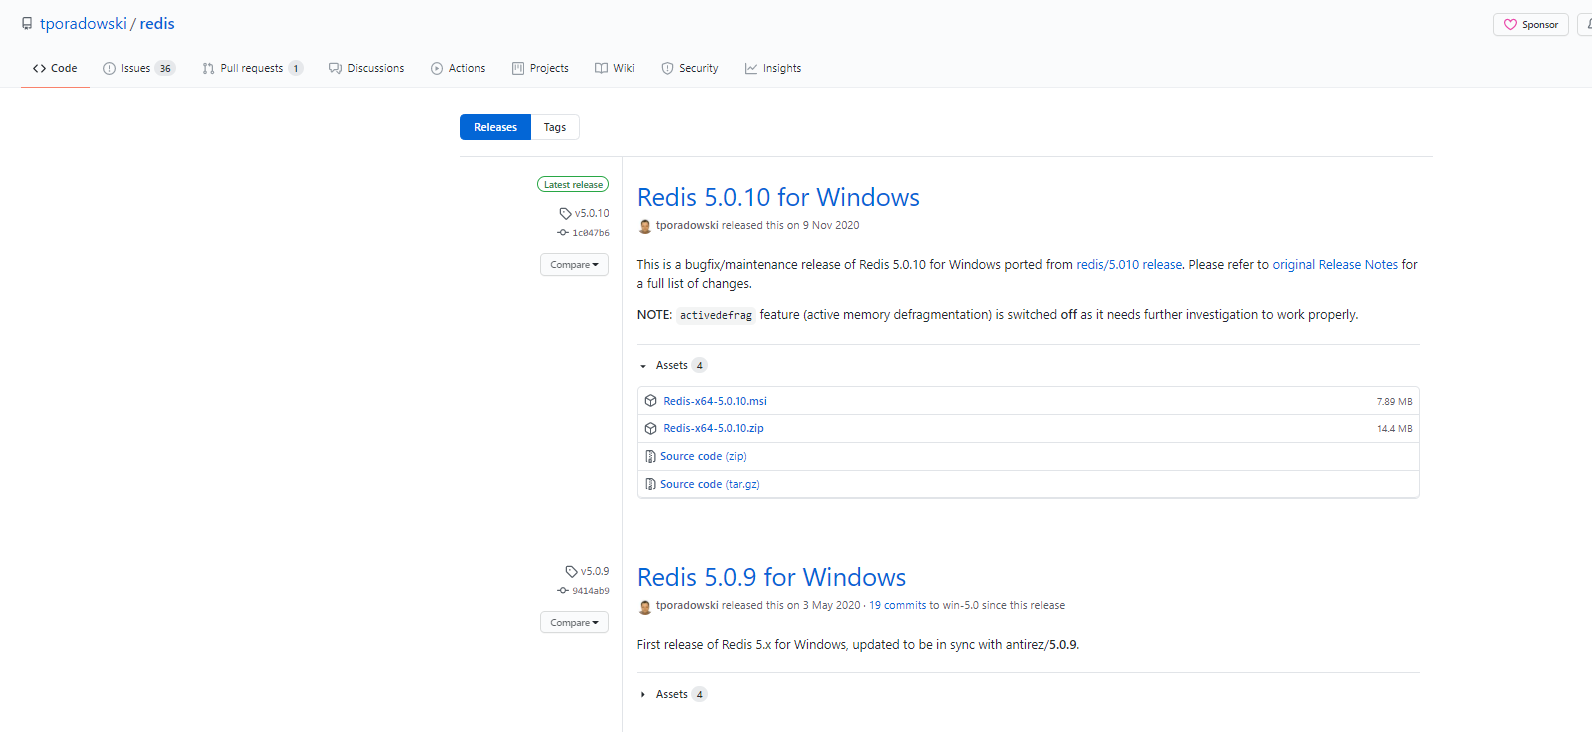Open the Security tab
The width and height of the screenshot is (1592, 732).
pyautogui.click(x=690, y=68)
